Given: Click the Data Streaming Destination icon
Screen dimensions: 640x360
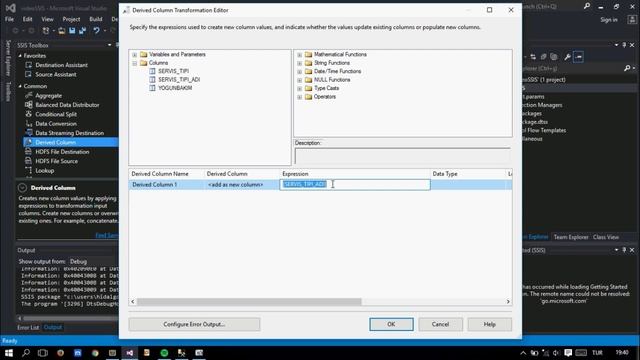Looking at the screenshot, I should point(29,133).
